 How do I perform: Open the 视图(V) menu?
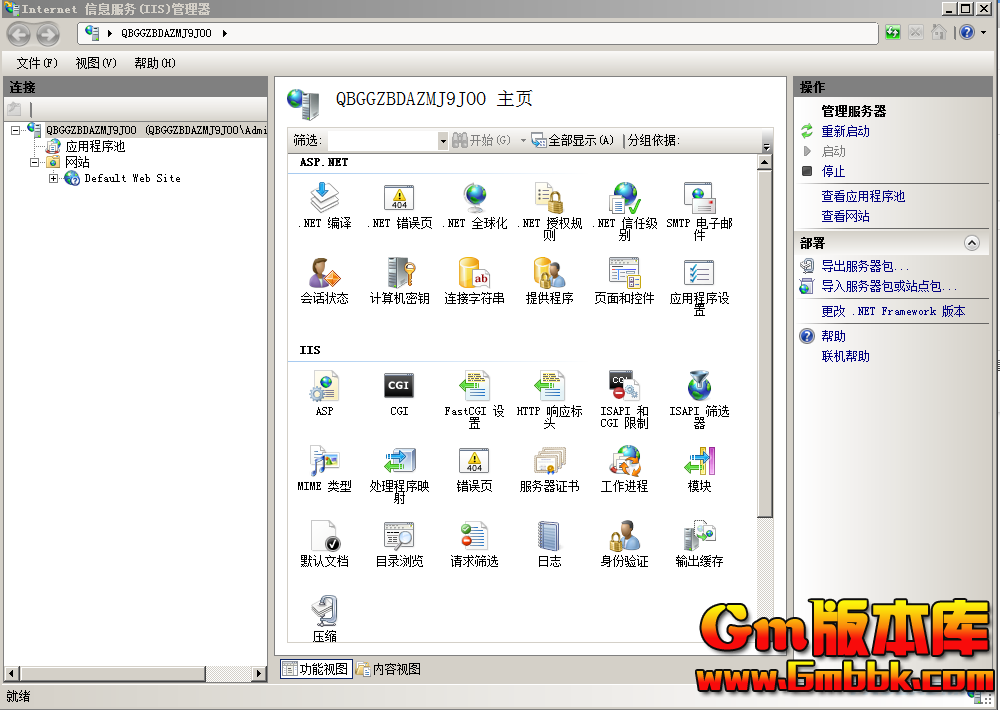[x=96, y=63]
